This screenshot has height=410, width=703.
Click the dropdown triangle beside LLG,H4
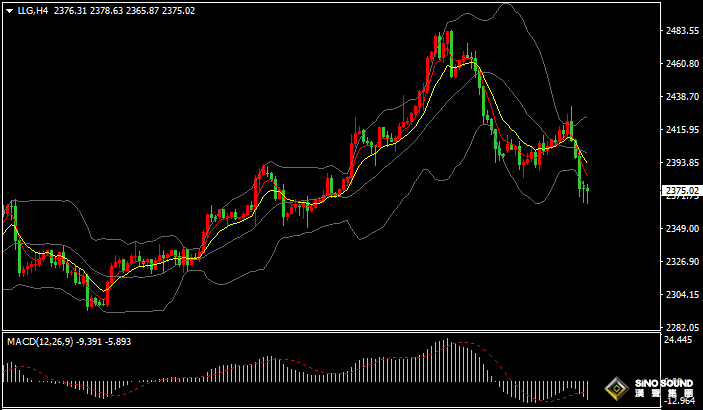point(8,10)
